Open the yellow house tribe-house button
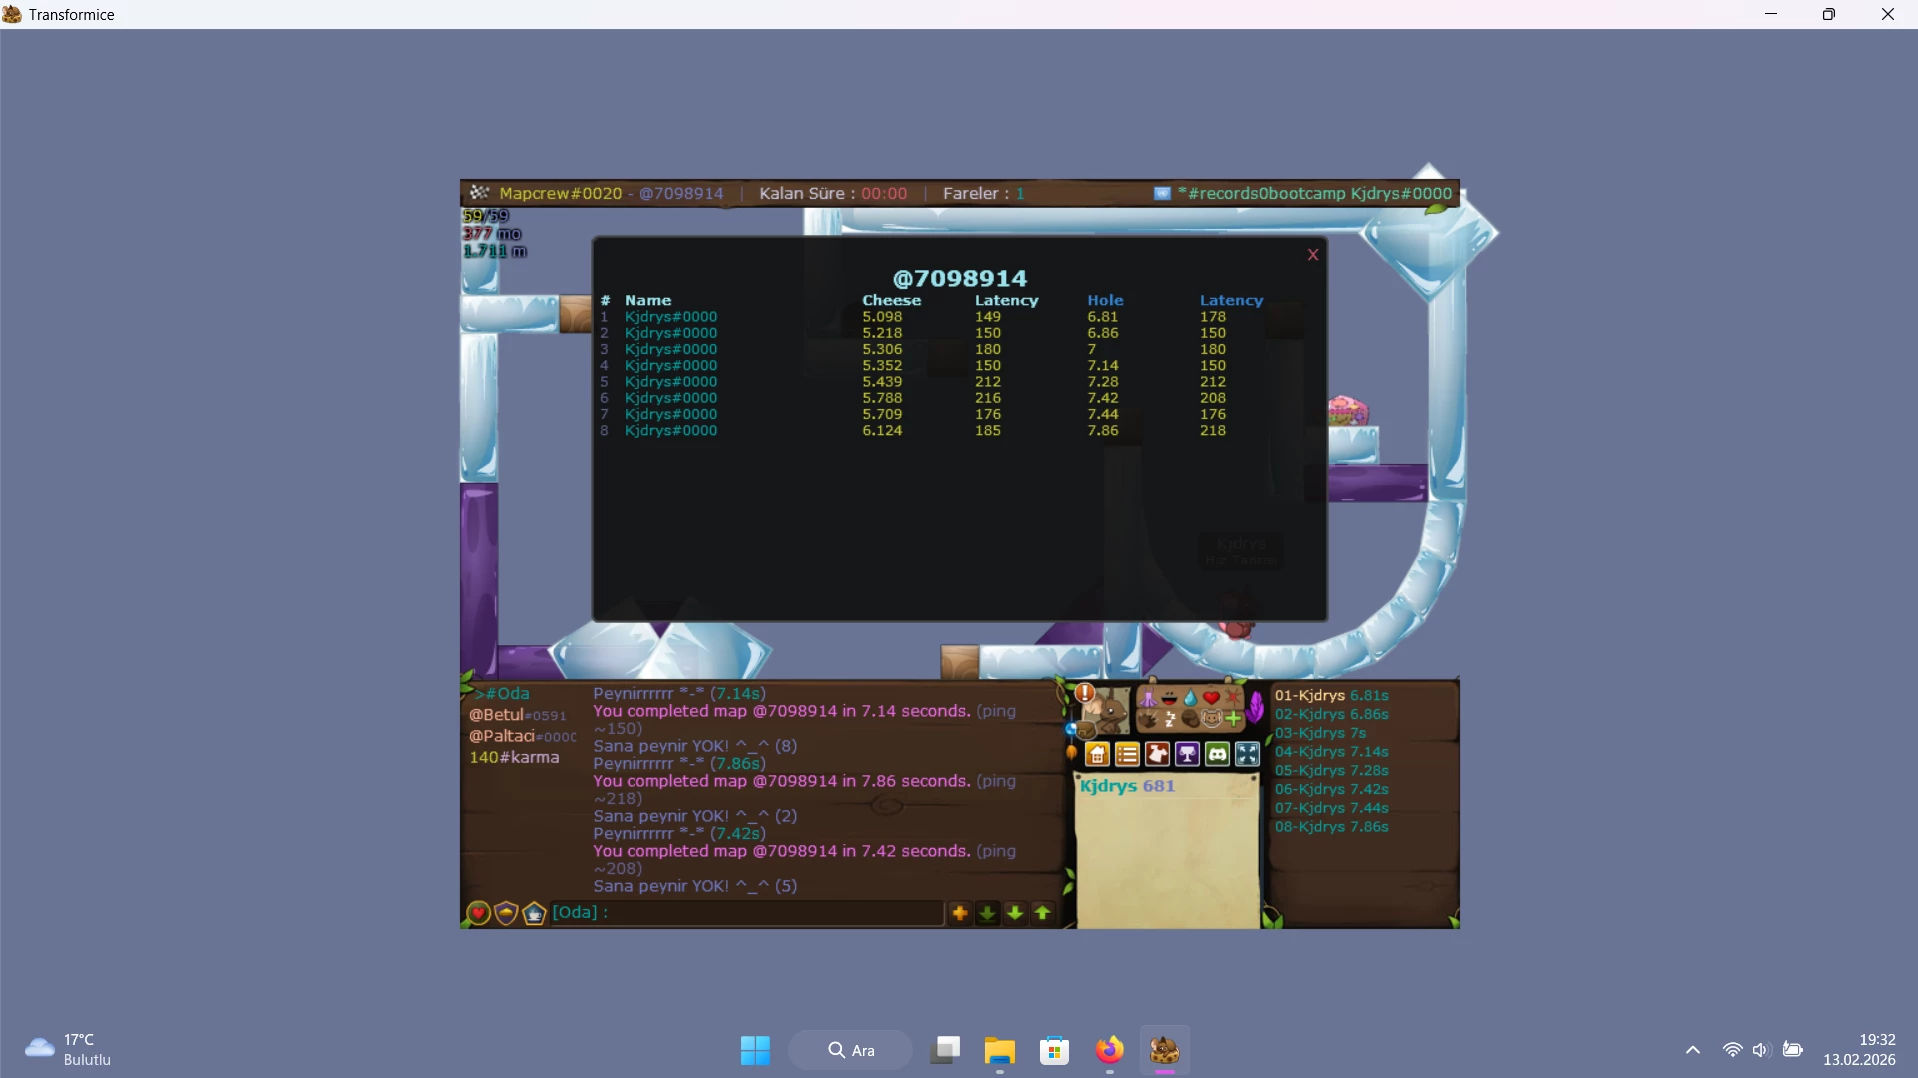 [x=1097, y=754]
